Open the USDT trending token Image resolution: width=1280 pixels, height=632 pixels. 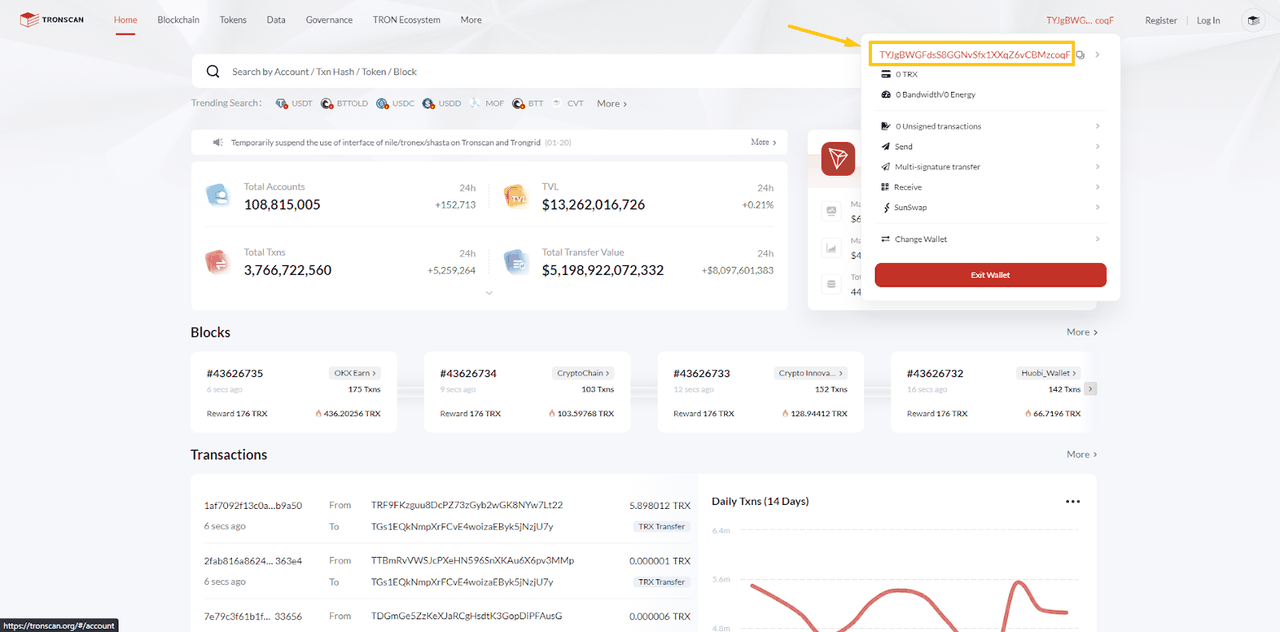[x=294, y=103]
